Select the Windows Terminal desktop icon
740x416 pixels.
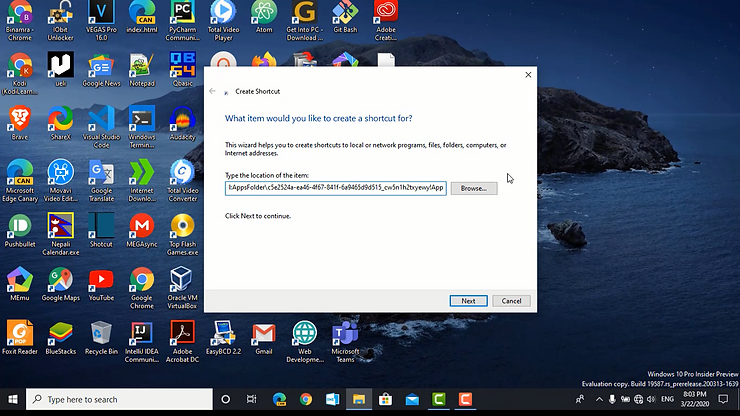[142, 127]
